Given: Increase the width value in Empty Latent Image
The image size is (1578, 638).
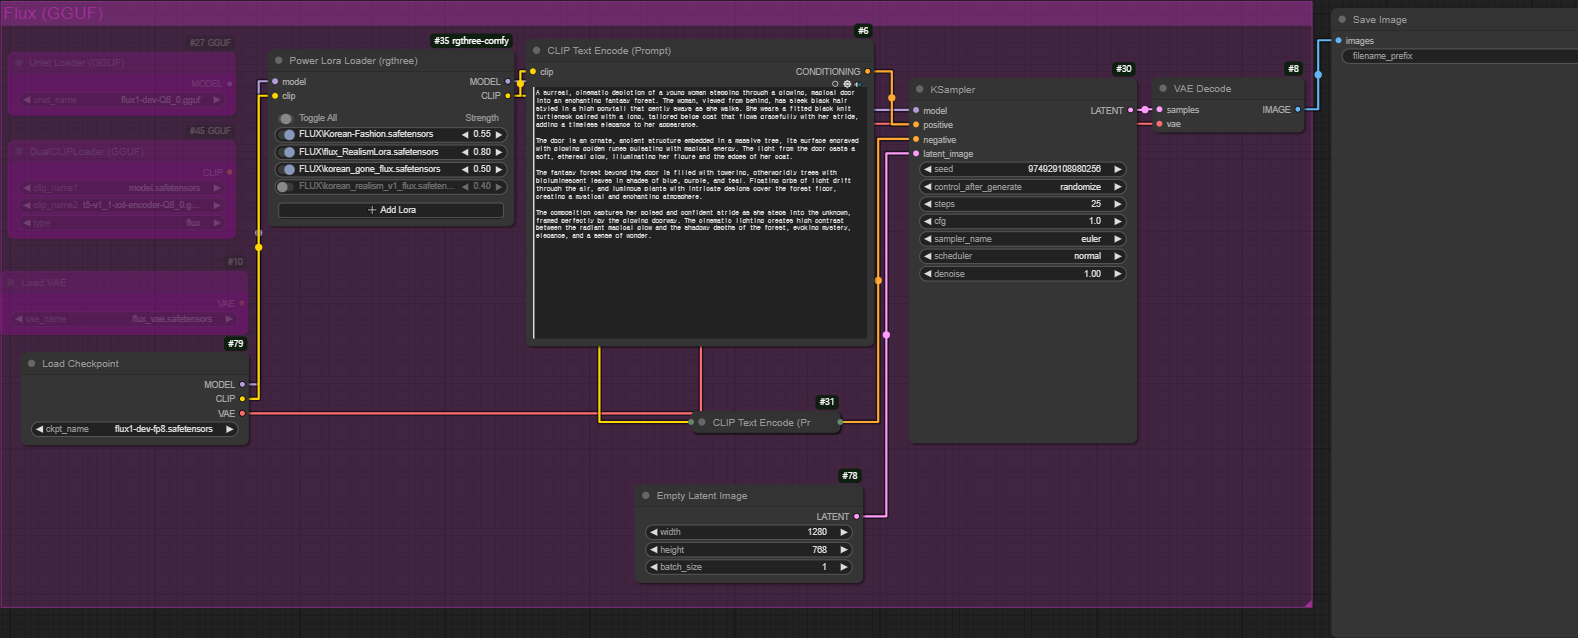Looking at the screenshot, I should click(x=843, y=532).
